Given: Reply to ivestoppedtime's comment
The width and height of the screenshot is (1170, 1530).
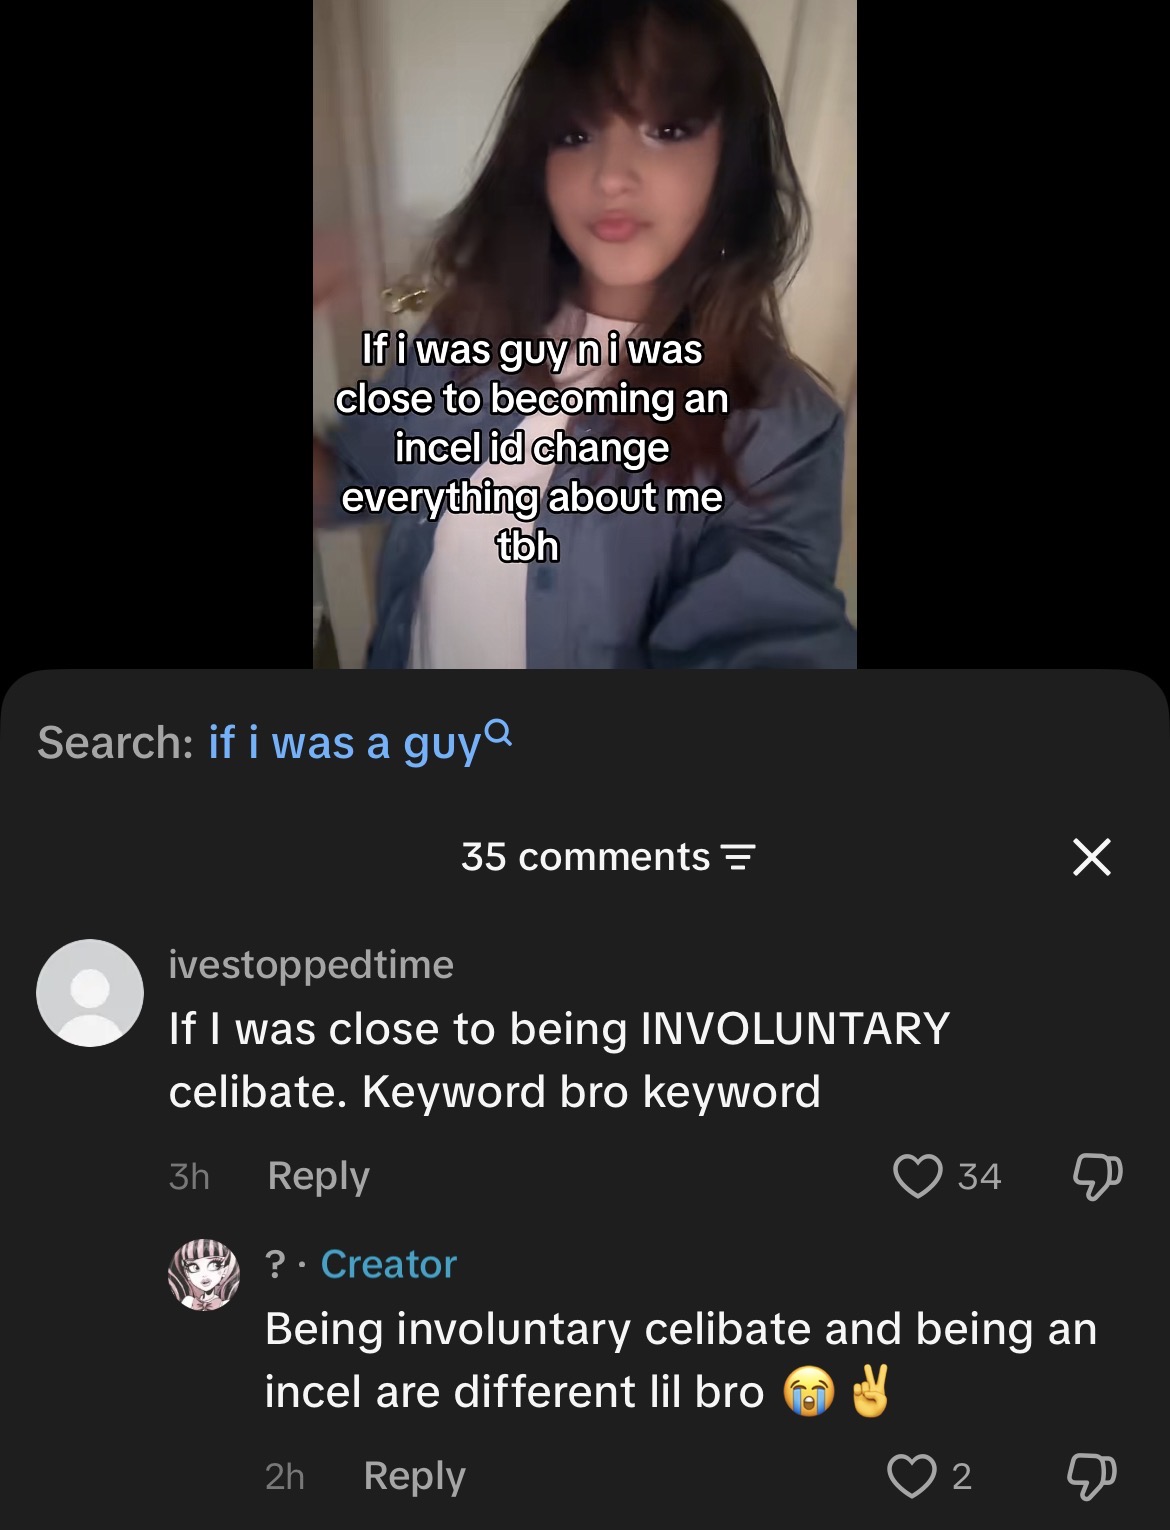Looking at the screenshot, I should click(319, 1176).
